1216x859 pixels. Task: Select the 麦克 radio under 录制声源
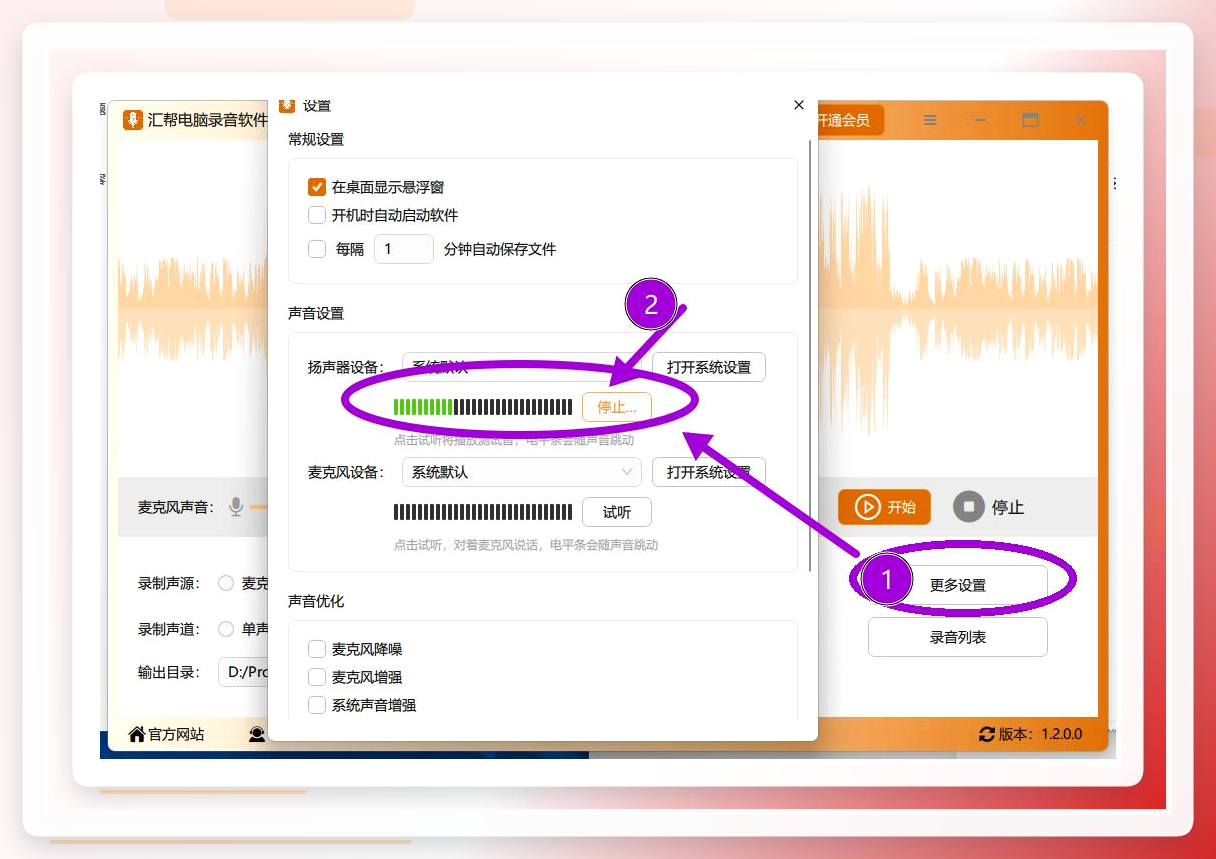pyautogui.click(x=226, y=583)
